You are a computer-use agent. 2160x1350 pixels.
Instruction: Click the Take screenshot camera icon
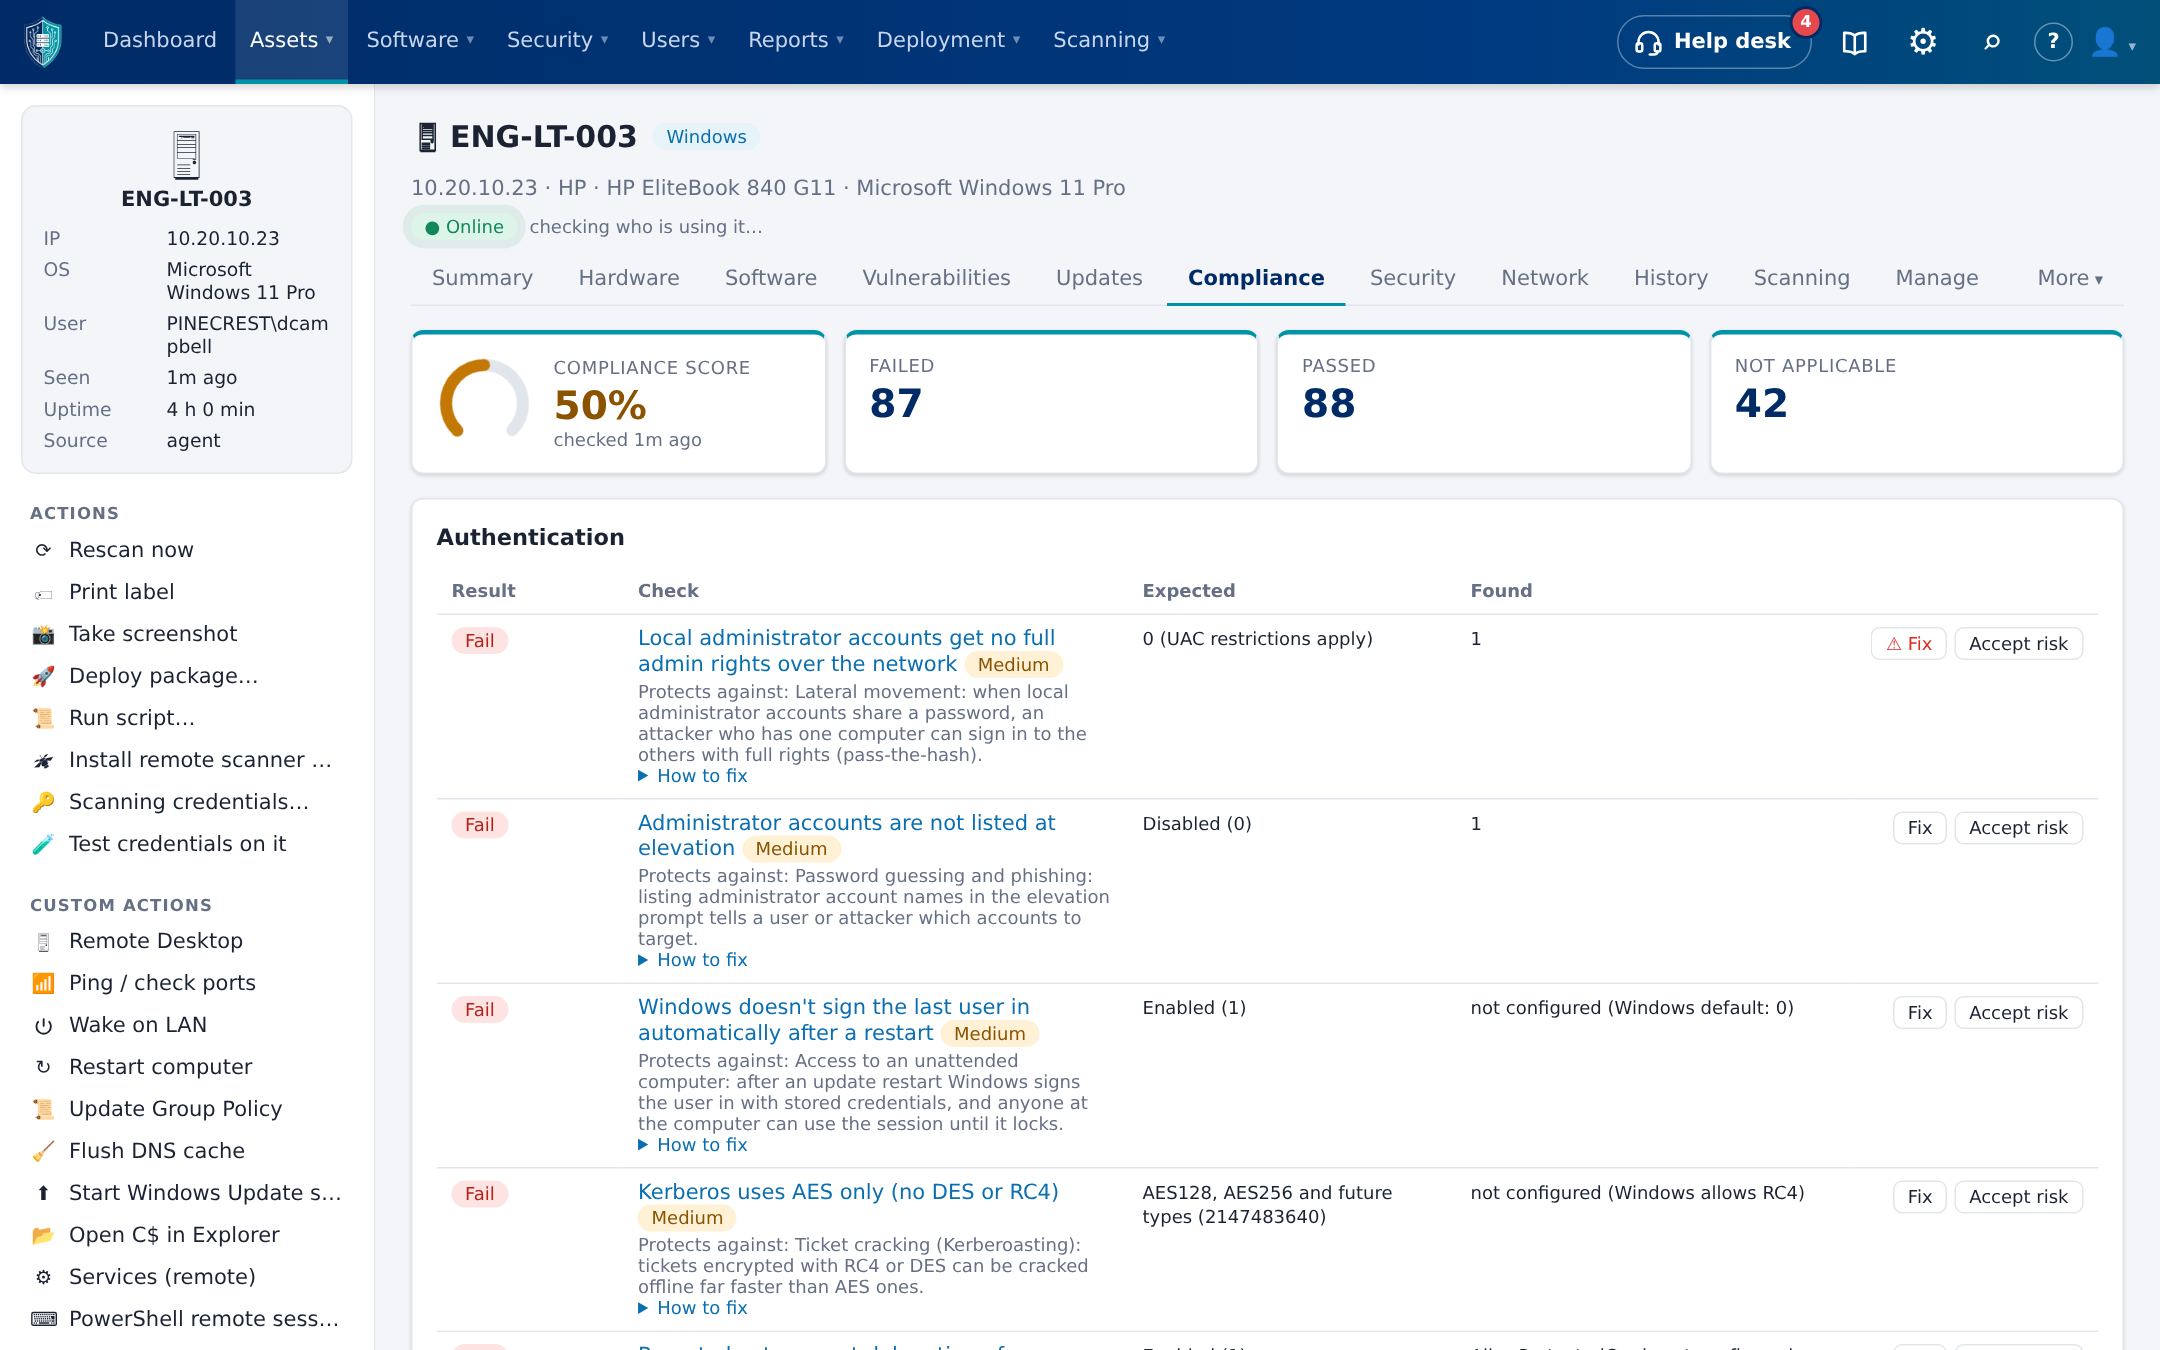(43, 634)
